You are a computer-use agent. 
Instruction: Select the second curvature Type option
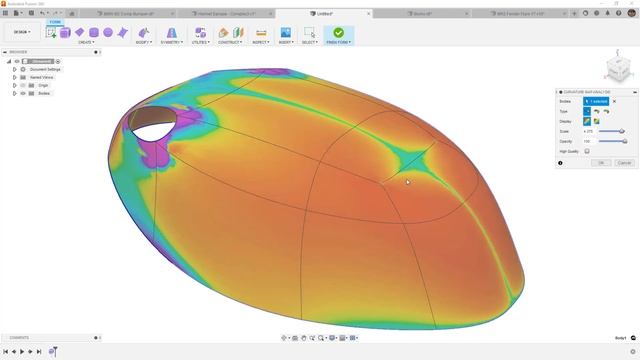coord(597,111)
